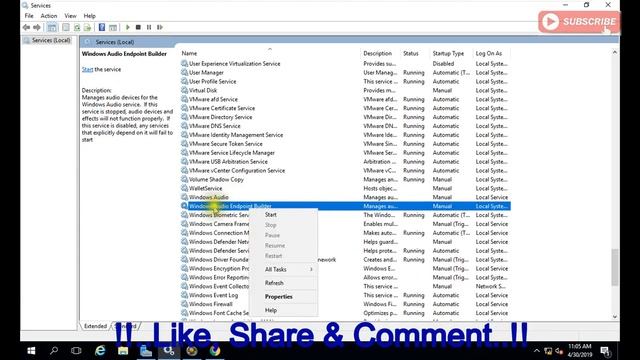Open the View menu
The image size is (640, 360).
point(70,16)
